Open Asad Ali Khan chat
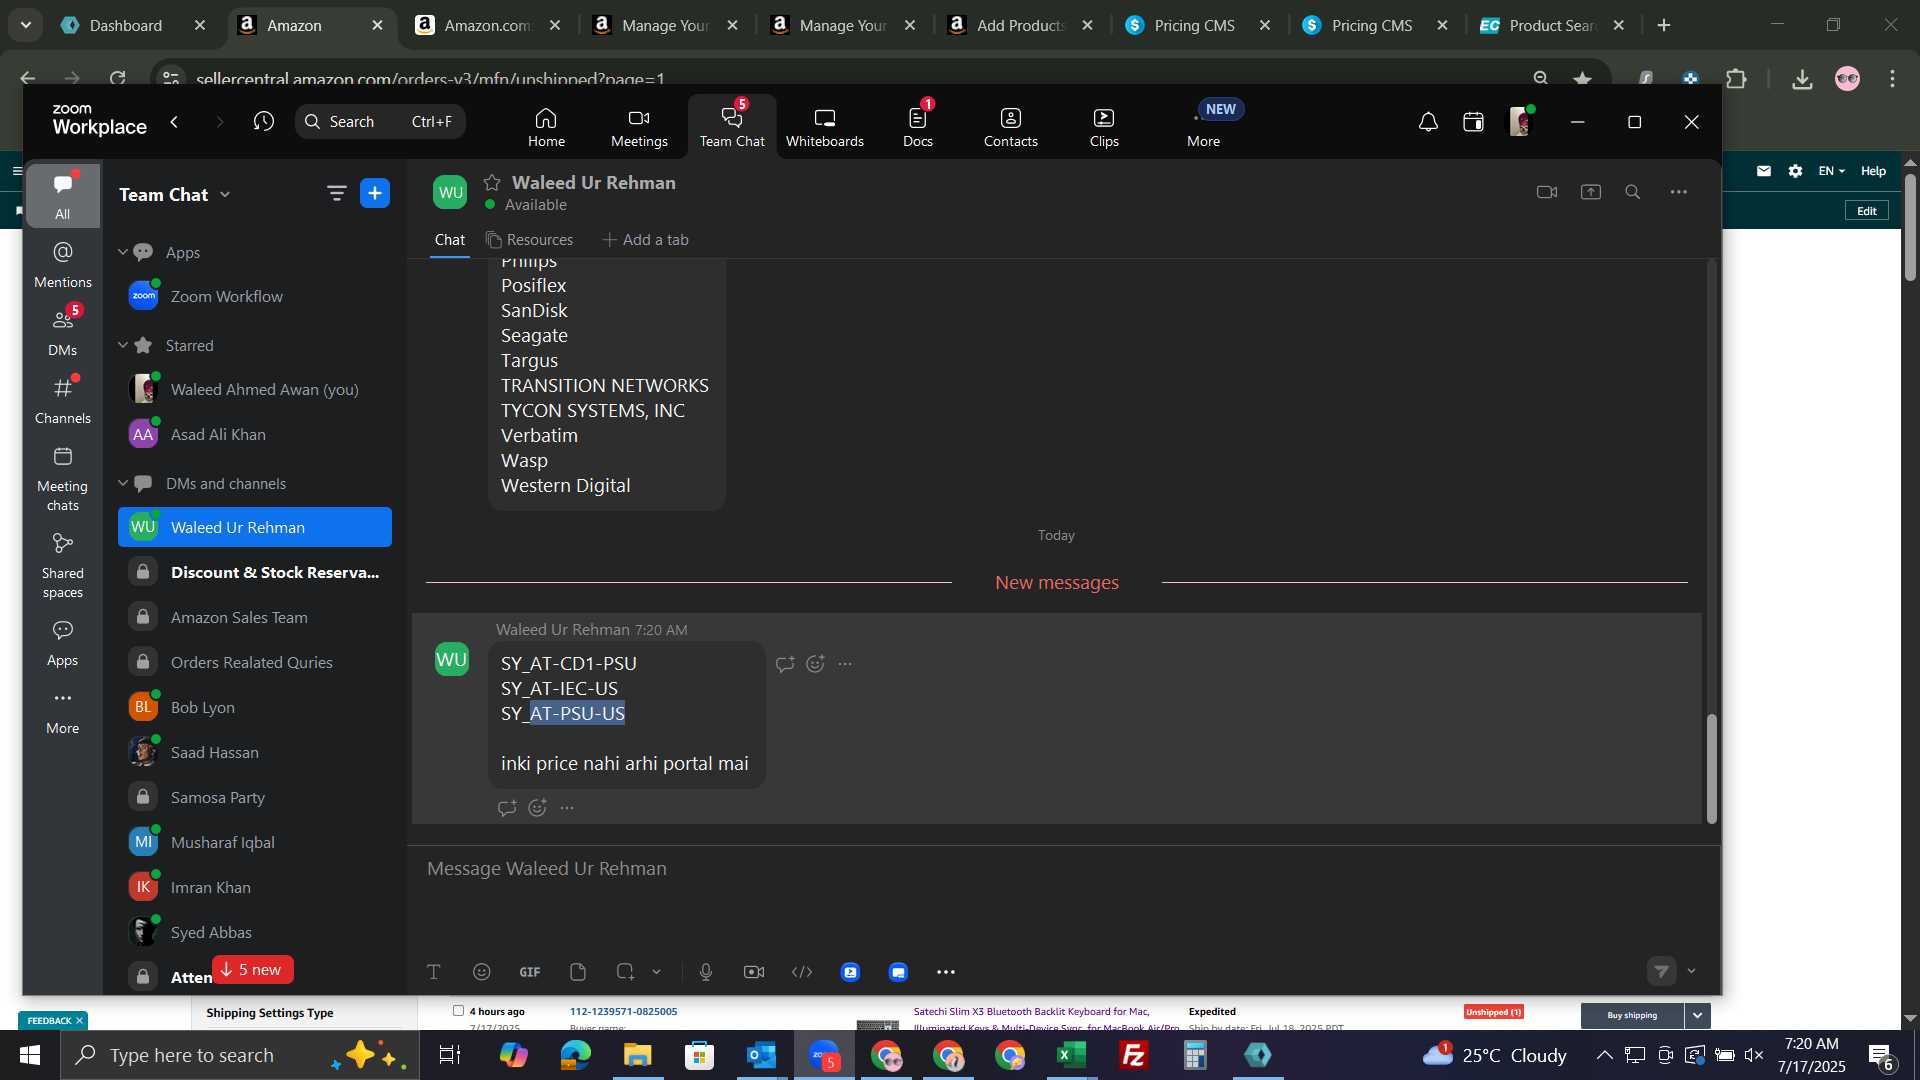1920x1080 pixels. point(255,434)
